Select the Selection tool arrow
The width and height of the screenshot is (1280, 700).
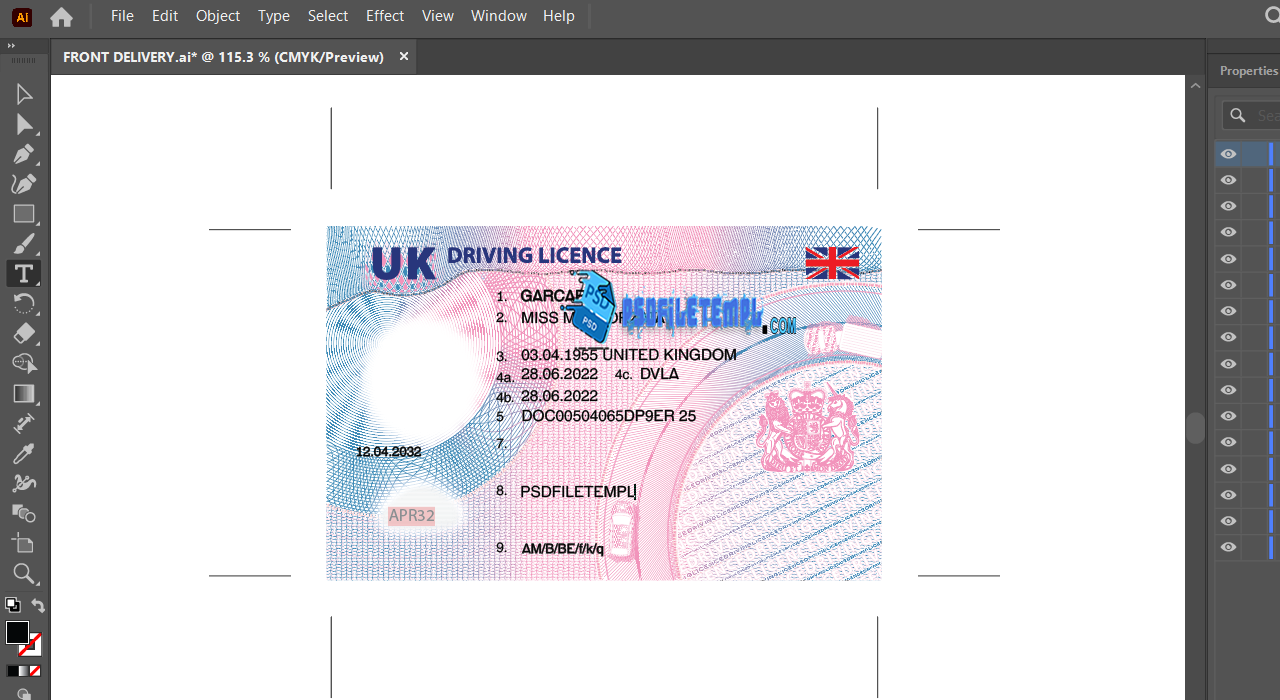click(x=24, y=94)
